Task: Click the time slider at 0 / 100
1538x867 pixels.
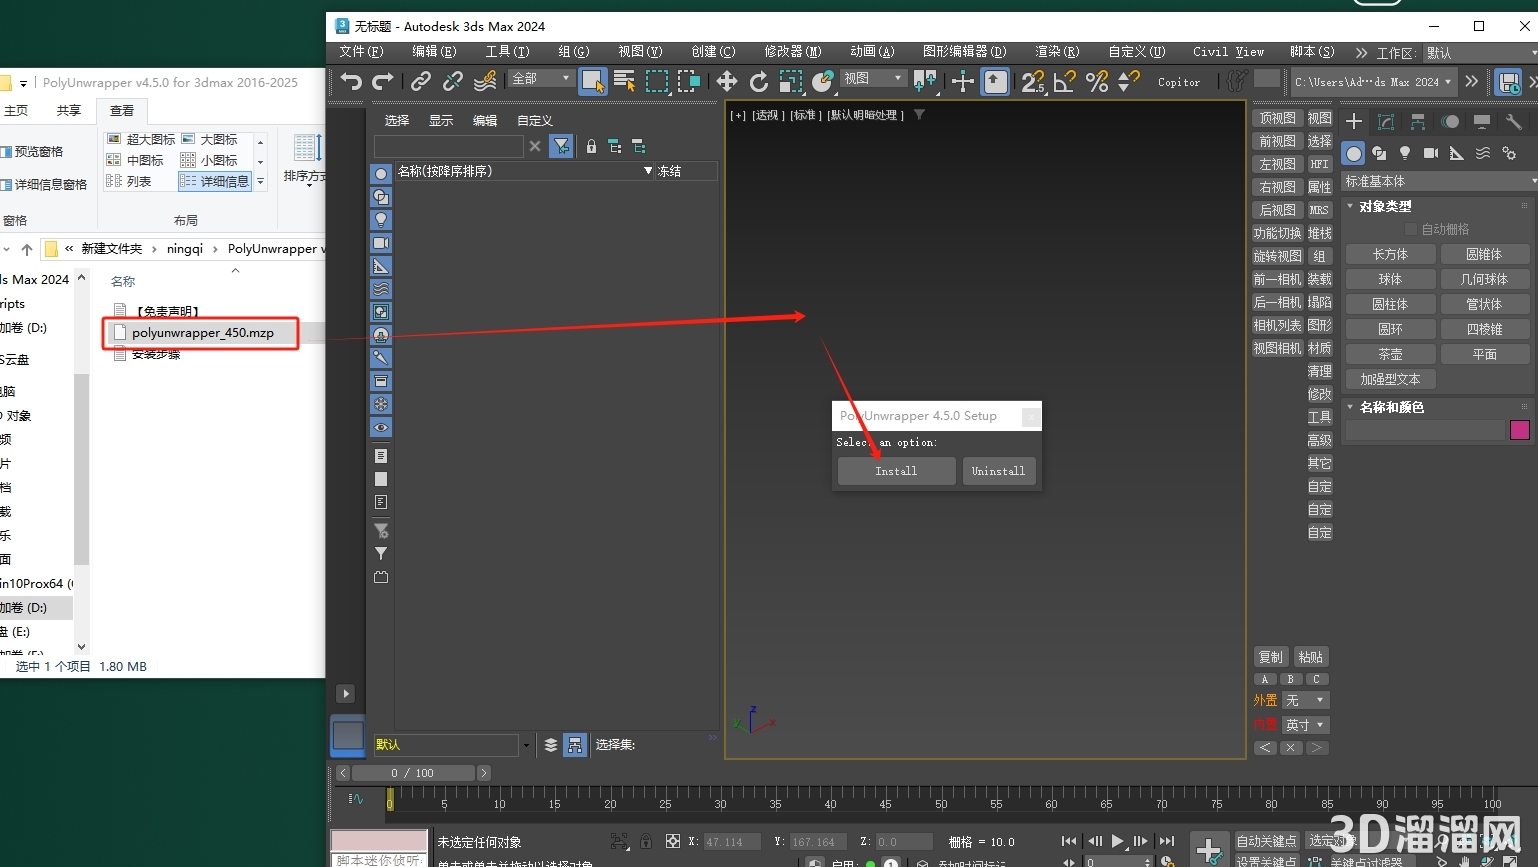Action: click(413, 773)
